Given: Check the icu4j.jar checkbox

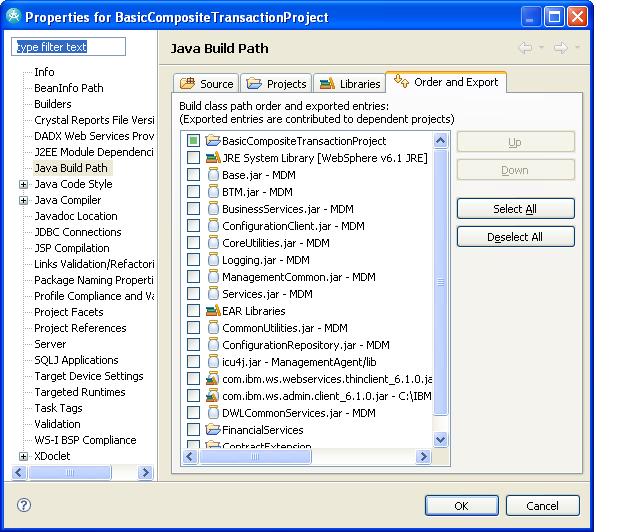Looking at the screenshot, I should coord(193,362).
